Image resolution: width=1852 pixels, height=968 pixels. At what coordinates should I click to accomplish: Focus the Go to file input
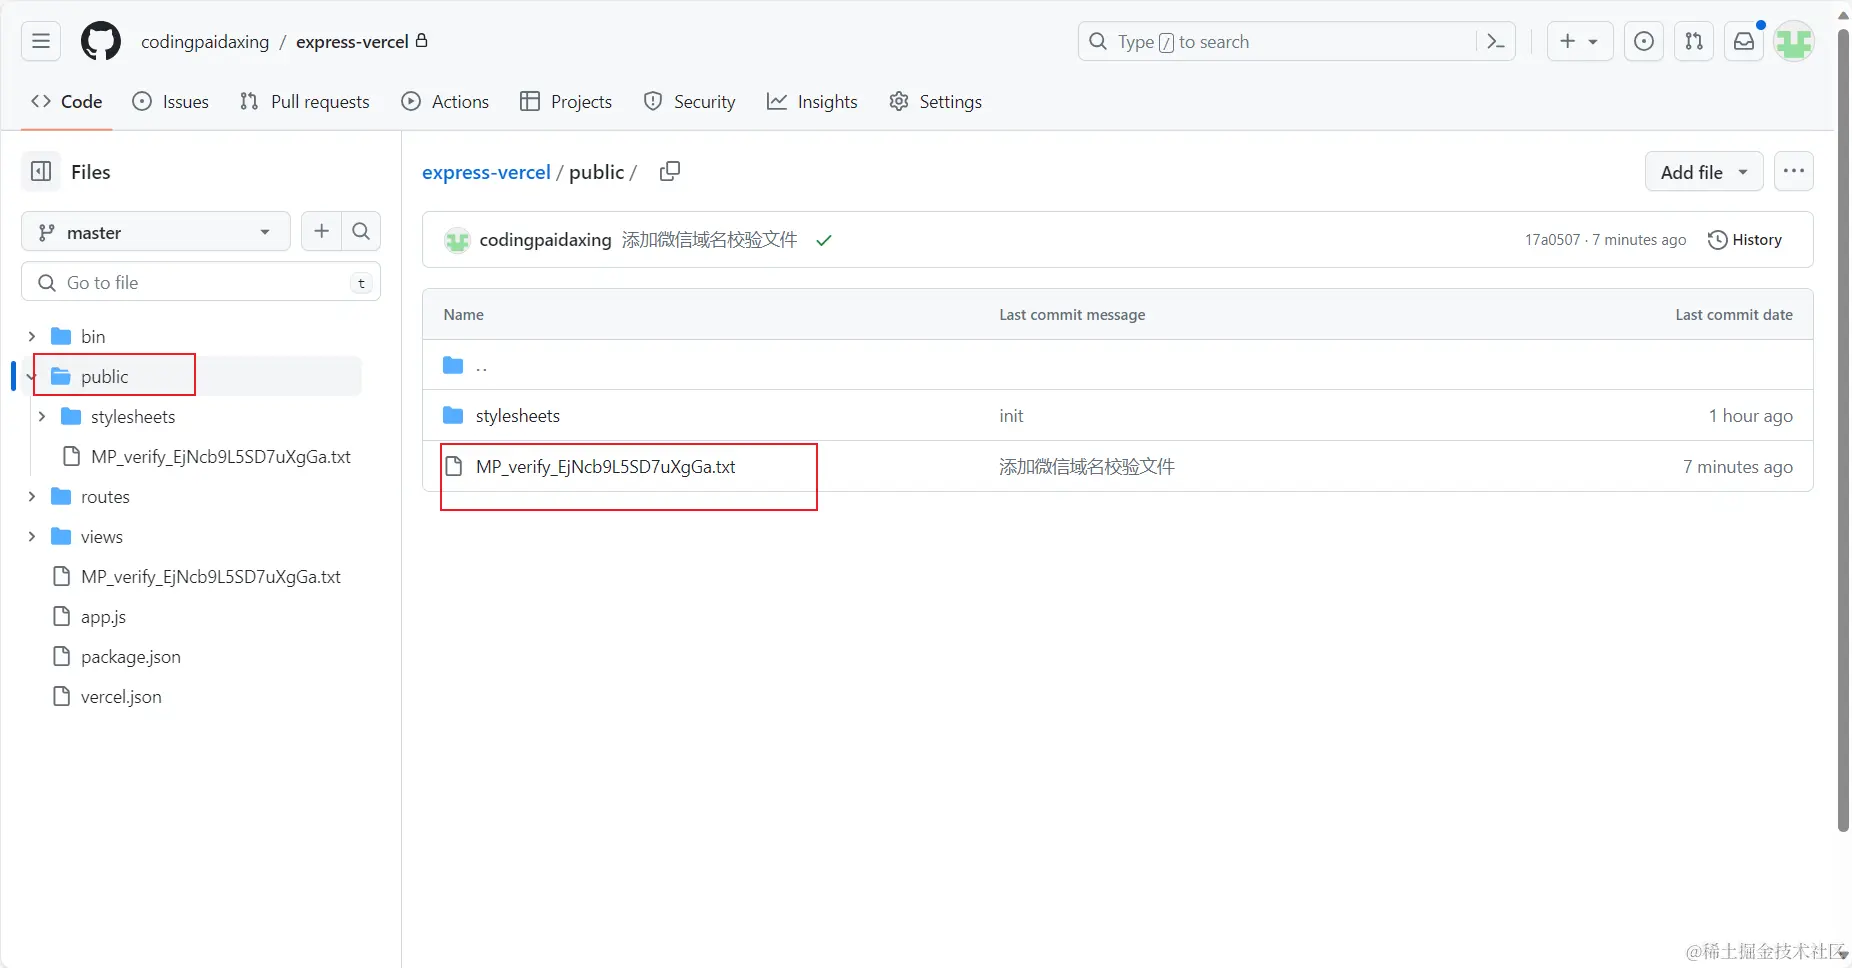[201, 282]
